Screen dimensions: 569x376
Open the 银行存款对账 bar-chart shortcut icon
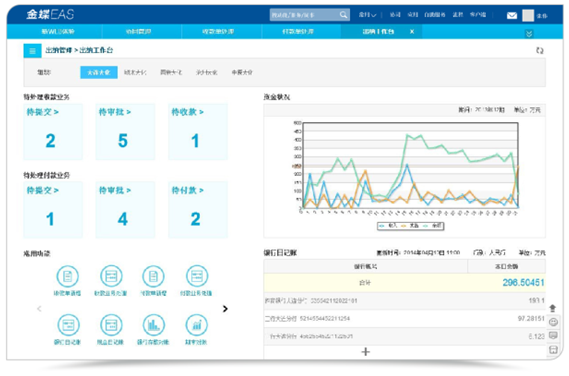153,325
